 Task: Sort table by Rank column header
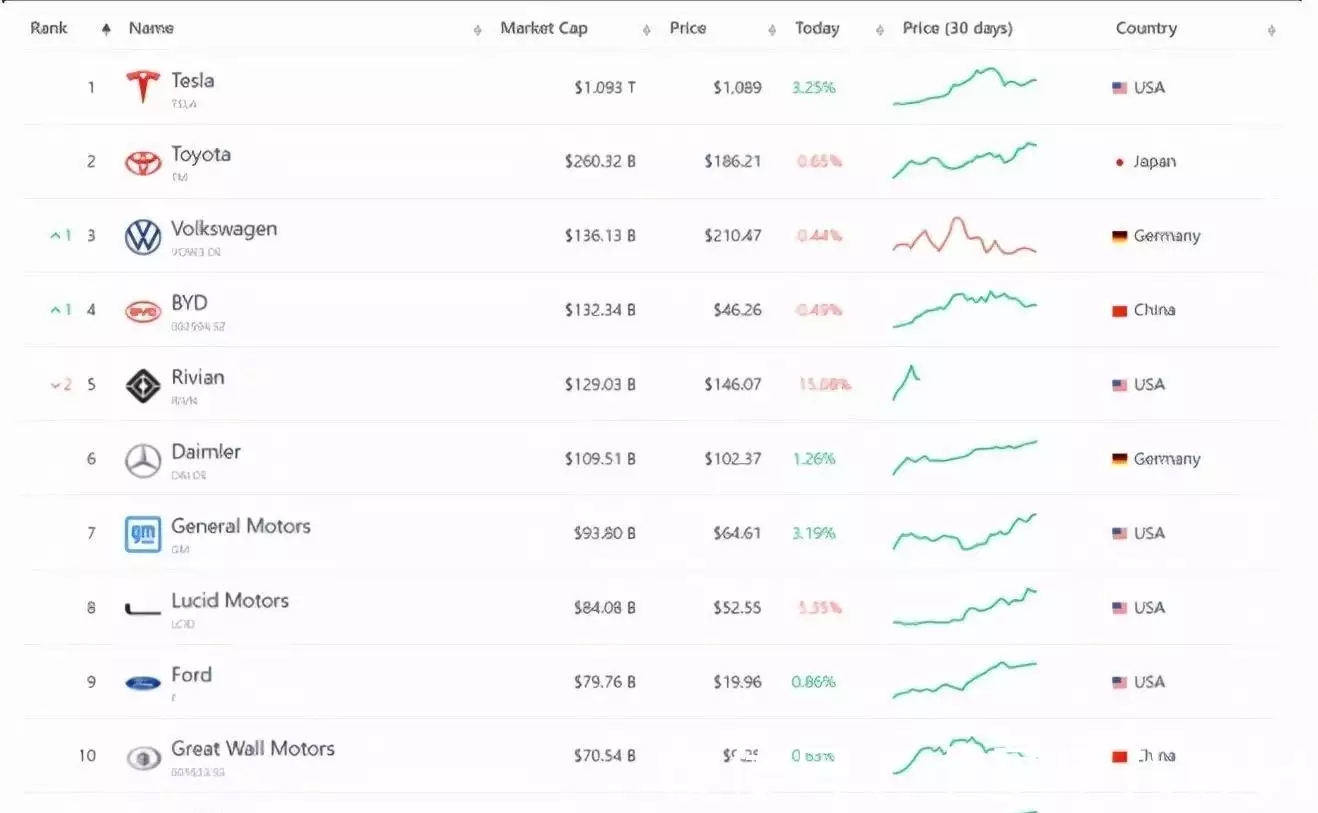click(x=49, y=28)
